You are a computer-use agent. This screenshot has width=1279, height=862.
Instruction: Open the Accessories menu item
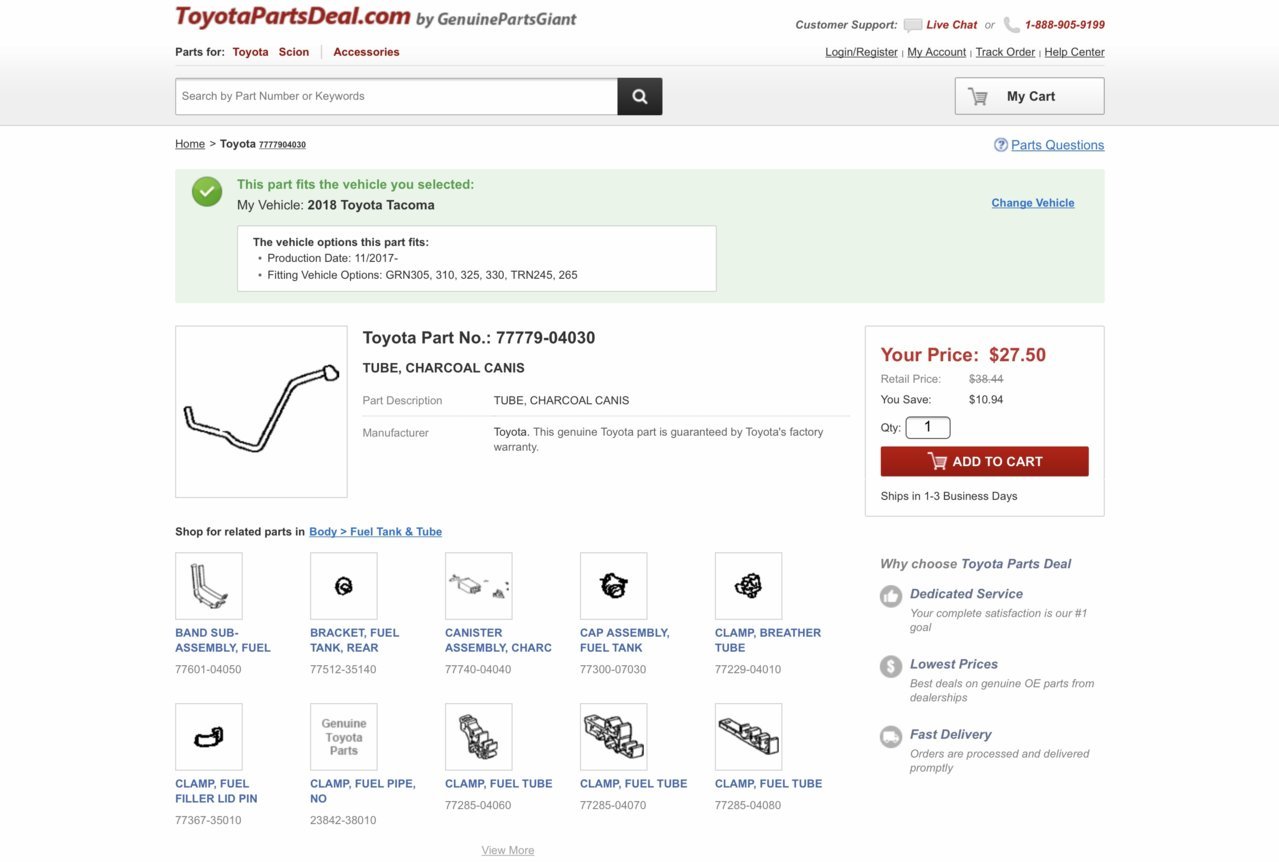(366, 52)
